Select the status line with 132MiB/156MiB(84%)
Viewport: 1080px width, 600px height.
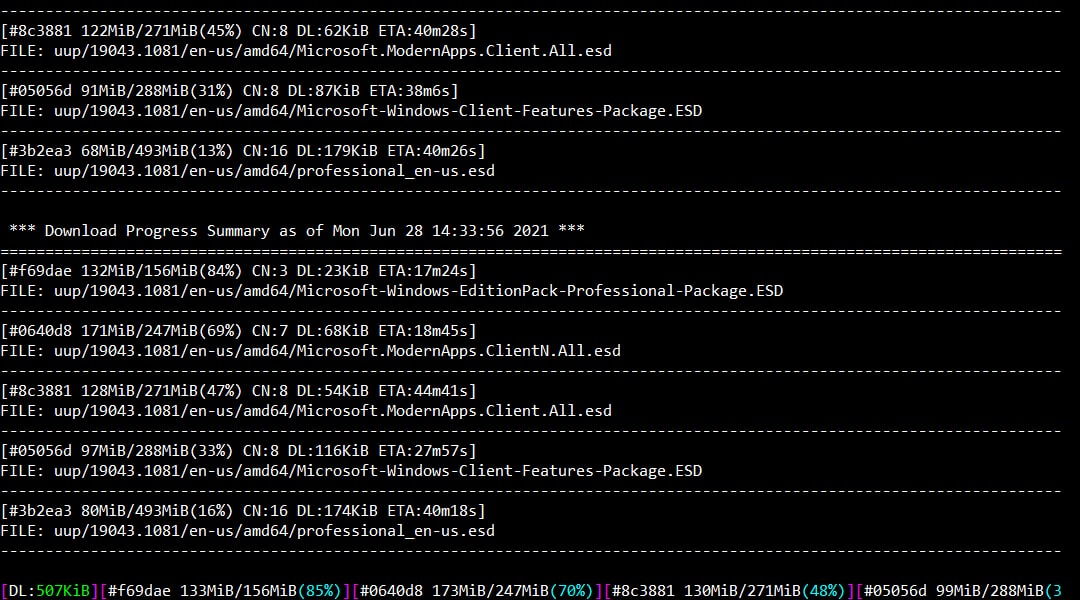pyautogui.click(x=238, y=271)
